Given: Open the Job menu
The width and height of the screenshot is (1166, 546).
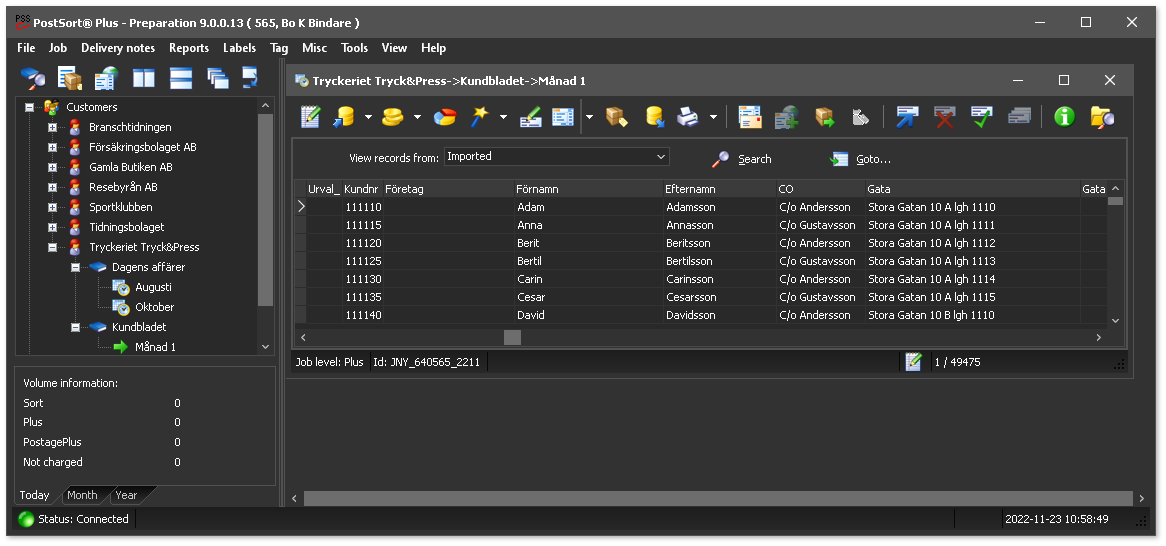Looking at the screenshot, I should tap(58, 48).
